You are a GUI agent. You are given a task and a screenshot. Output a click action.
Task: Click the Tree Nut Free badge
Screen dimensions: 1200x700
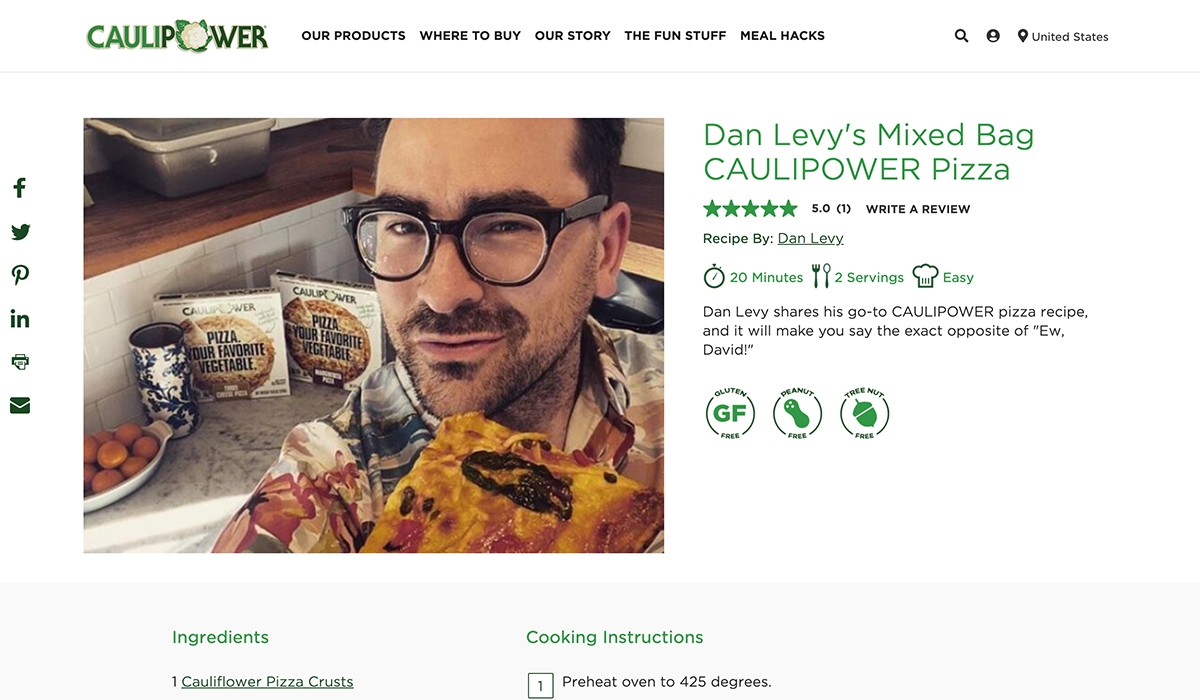[864, 413]
